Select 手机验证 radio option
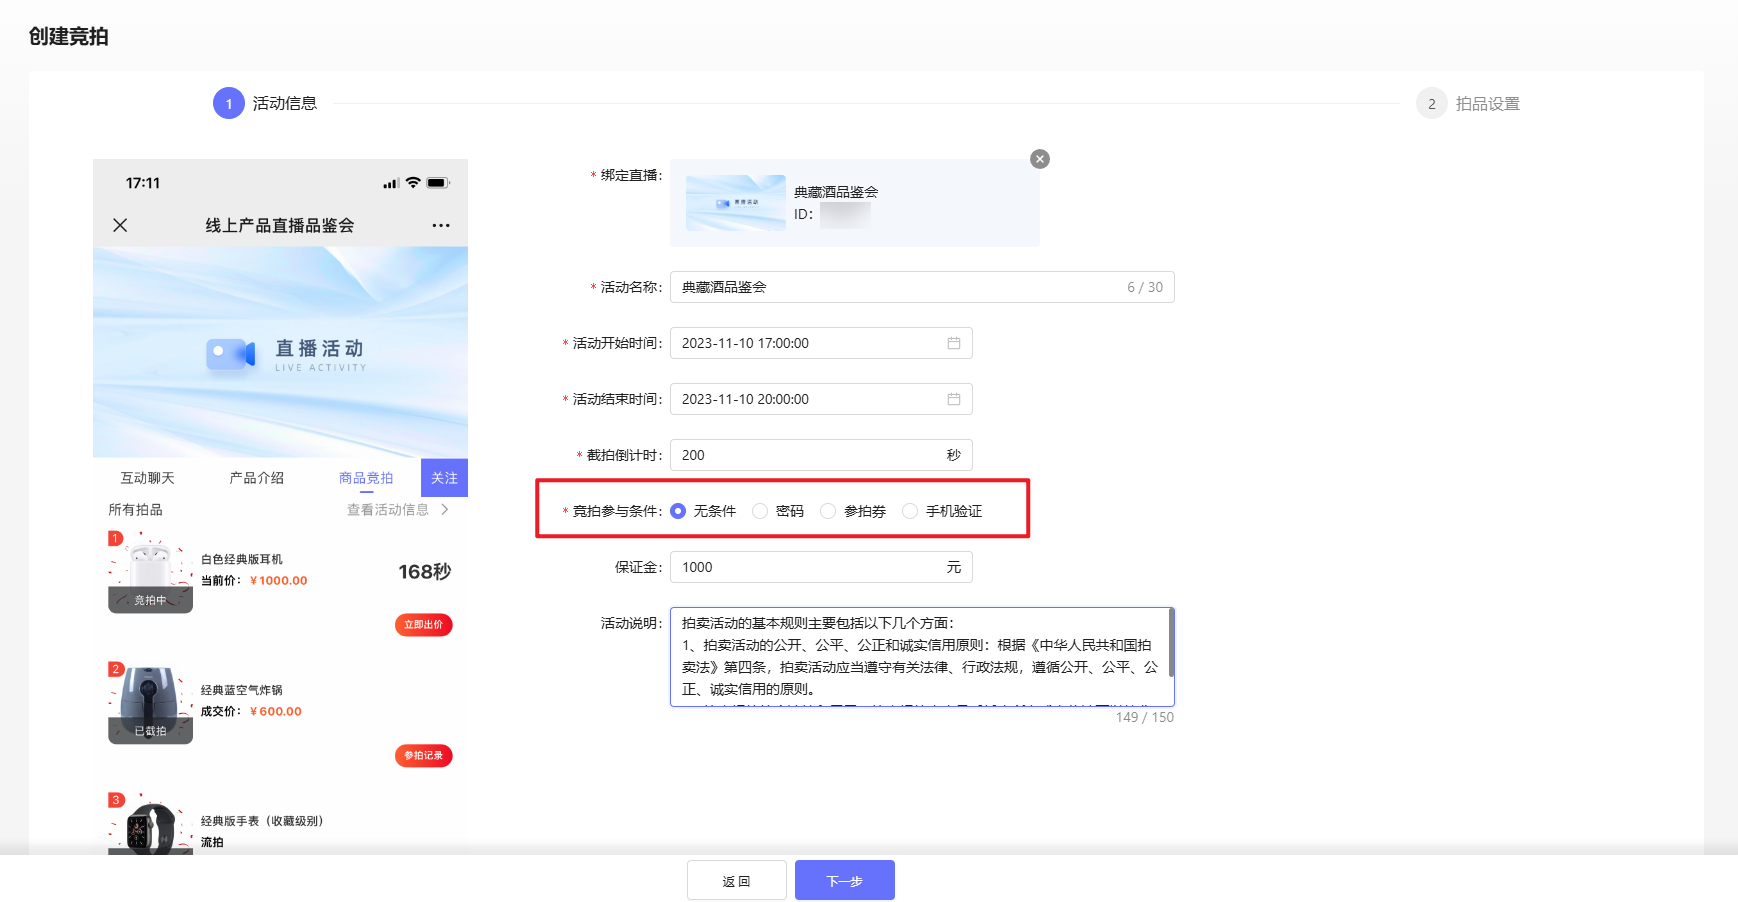The image size is (1738, 902). pos(910,511)
